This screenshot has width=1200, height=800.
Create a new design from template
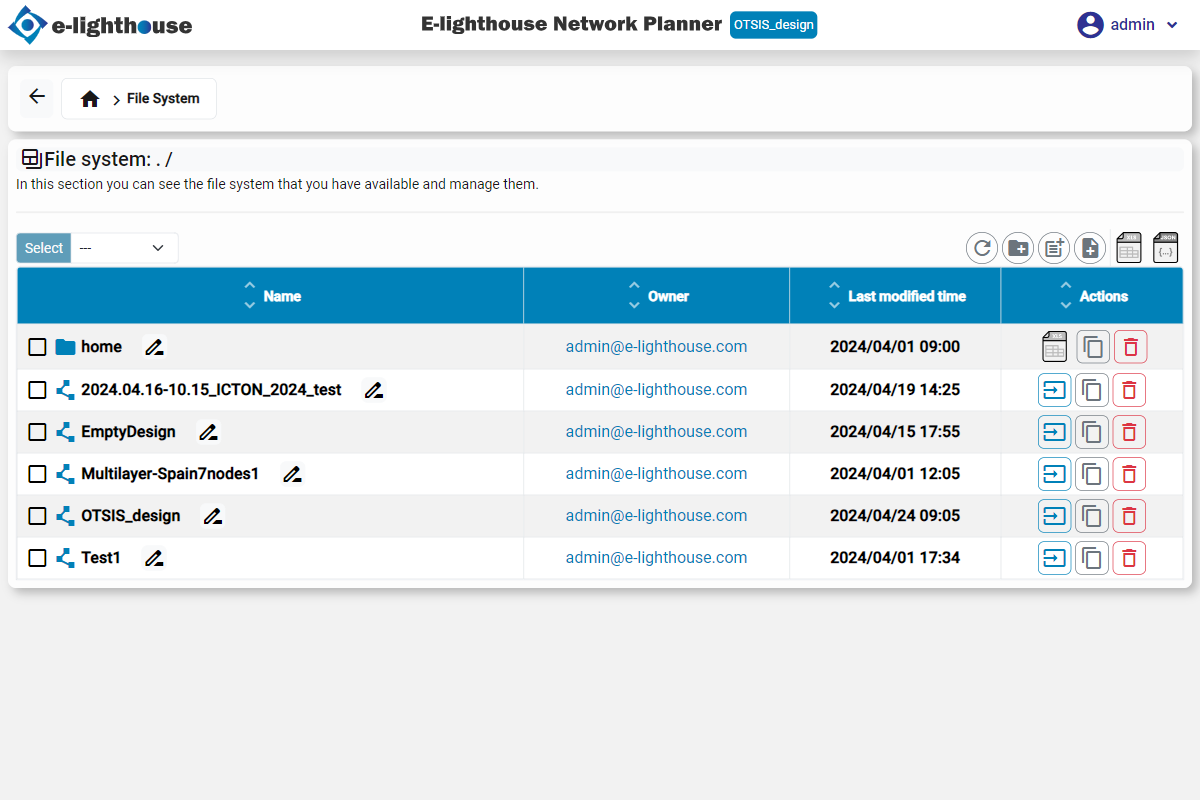click(1053, 247)
